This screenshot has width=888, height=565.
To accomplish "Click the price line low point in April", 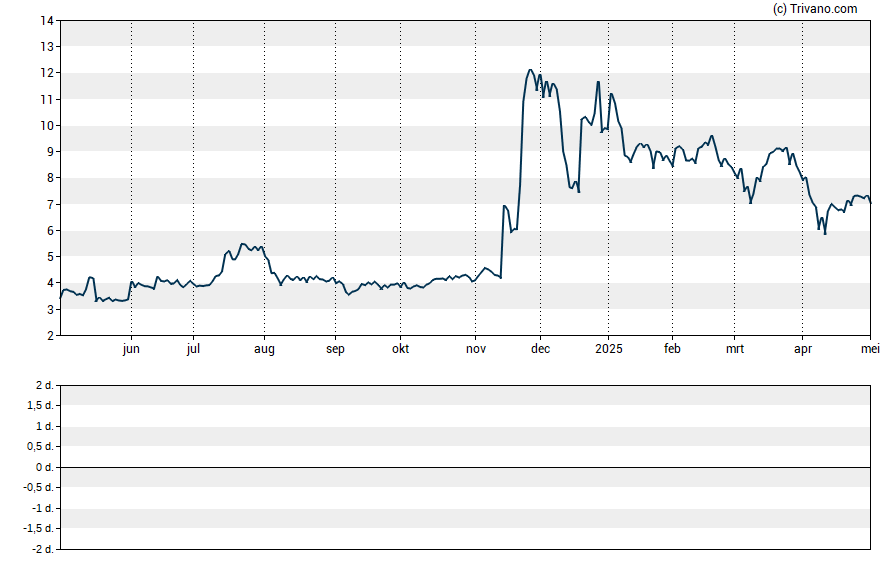I will [825, 233].
